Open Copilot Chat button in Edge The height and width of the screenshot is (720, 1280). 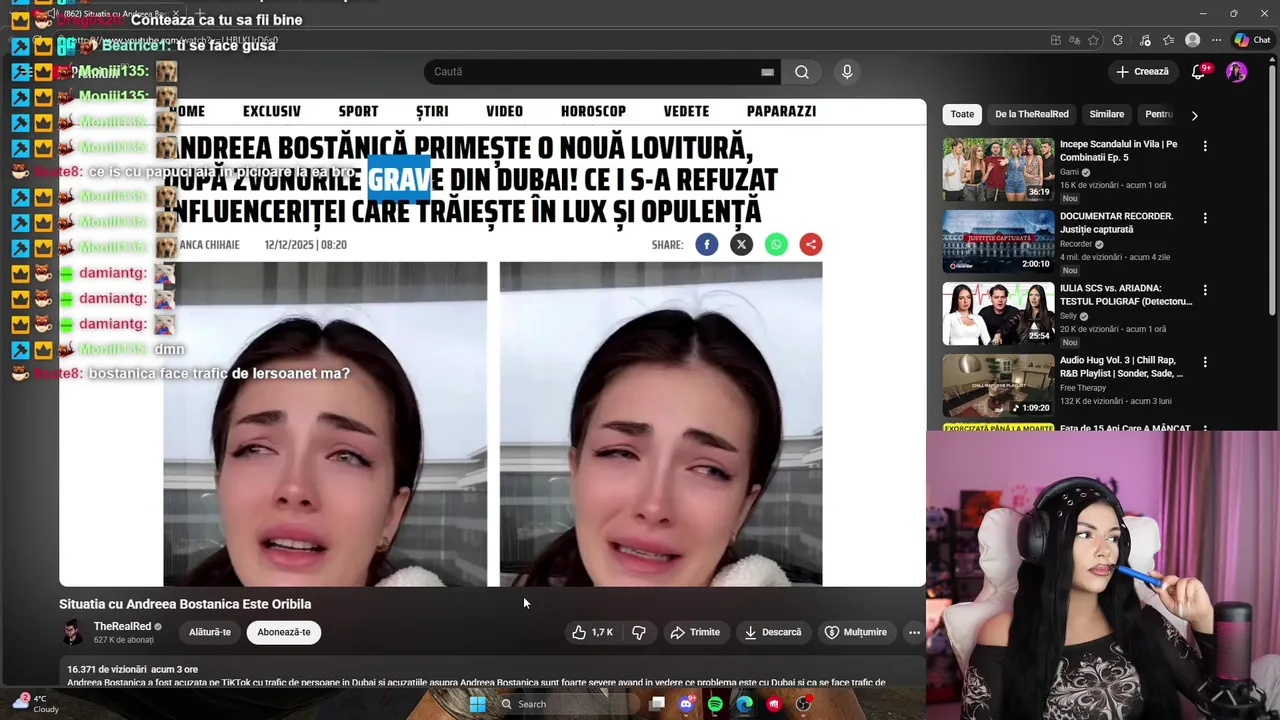(x=1252, y=40)
